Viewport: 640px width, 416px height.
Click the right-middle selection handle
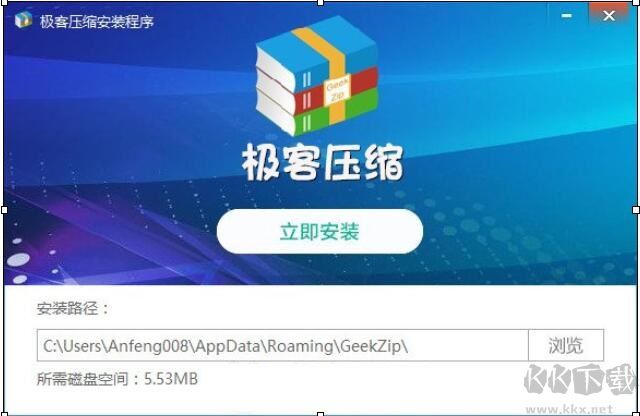636,210
